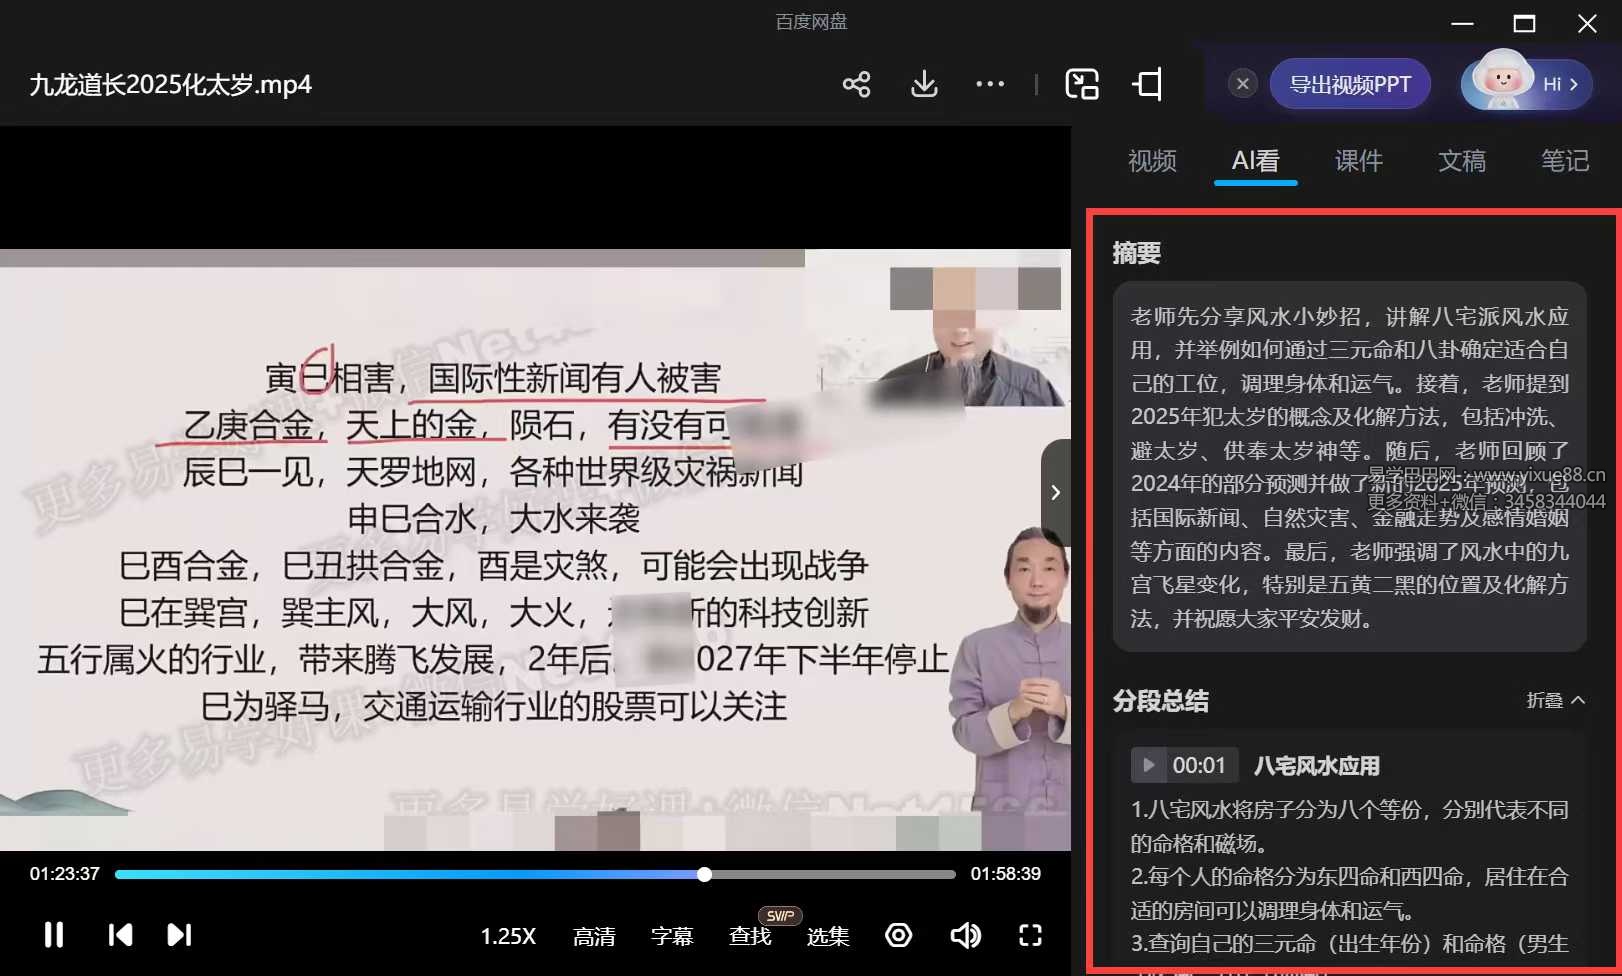Download the video file
The height and width of the screenshot is (976, 1622).
924,84
